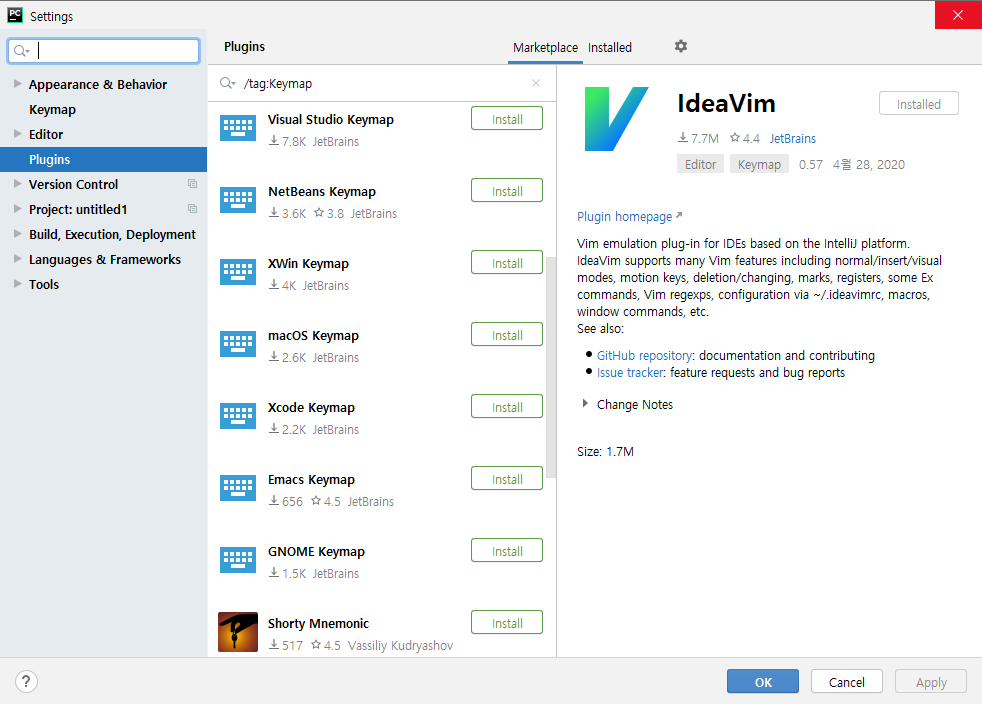
Task: Click the Emacs Keymap keyboard icon
Action: tap(238, 489)
